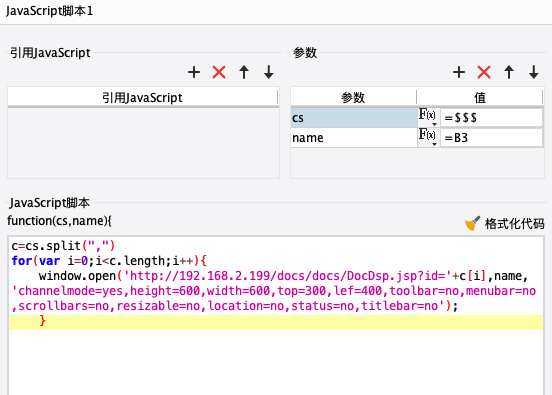
Task: Select the cs parameter name cell
Action: tap(354, 118)
